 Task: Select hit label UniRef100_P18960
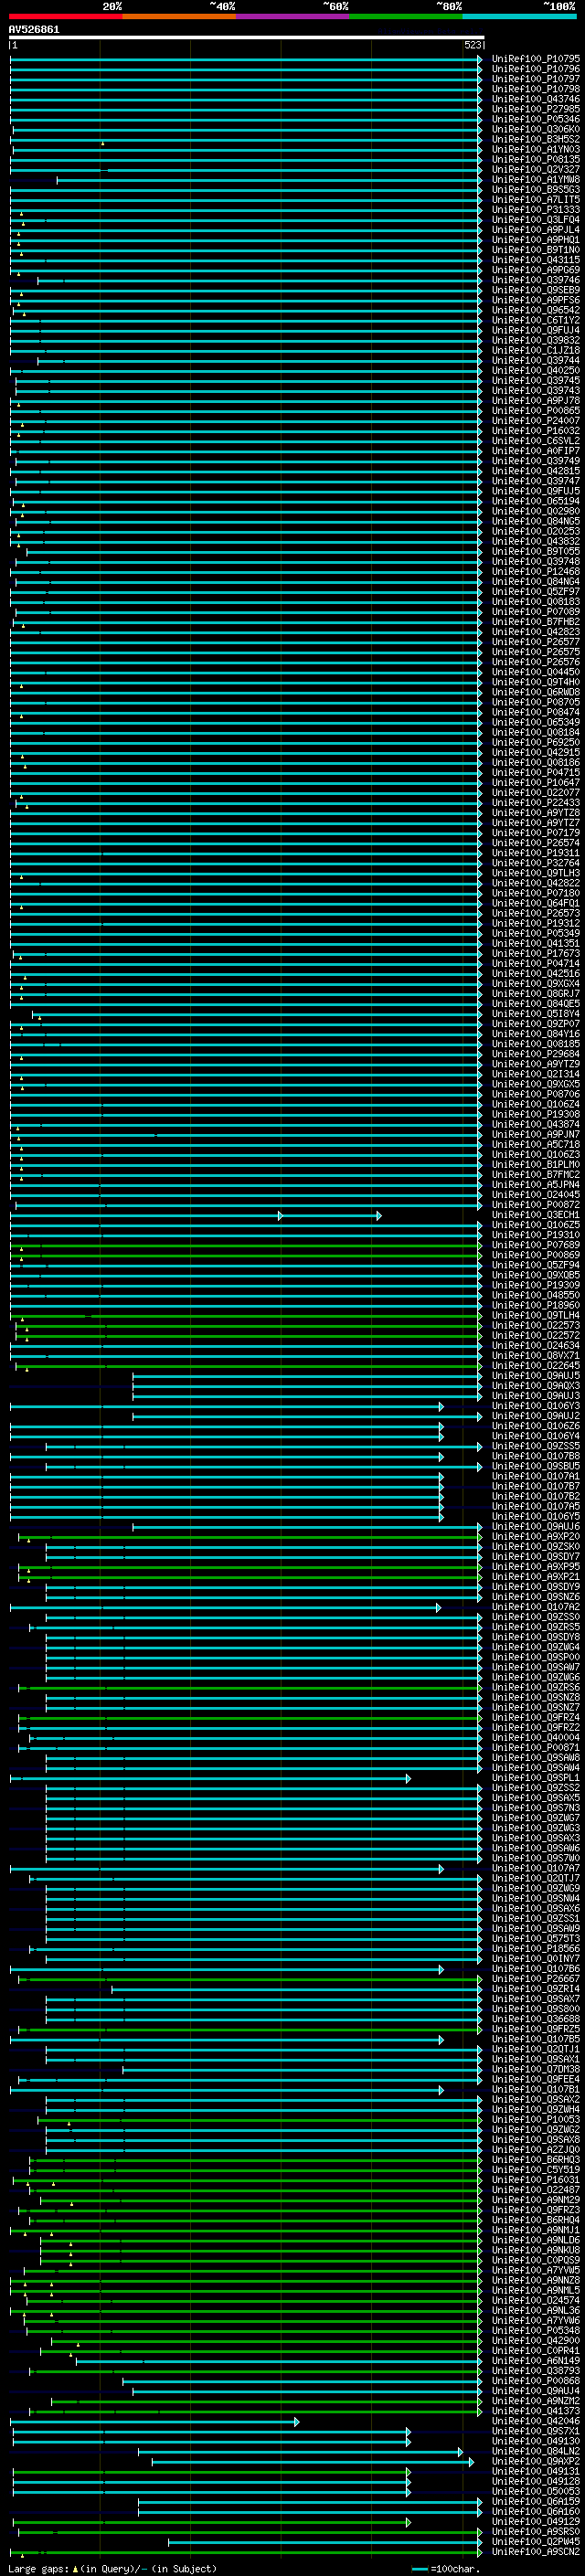536,1305
